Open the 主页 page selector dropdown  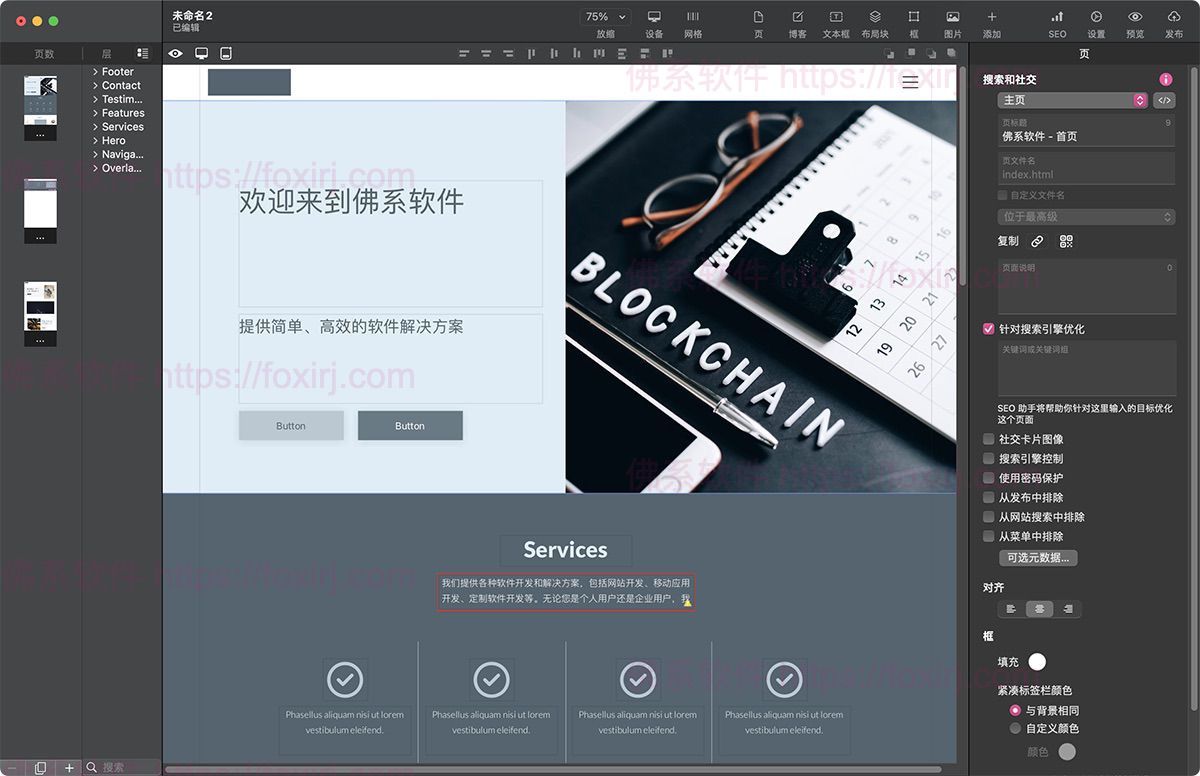tap(1071, 100)
